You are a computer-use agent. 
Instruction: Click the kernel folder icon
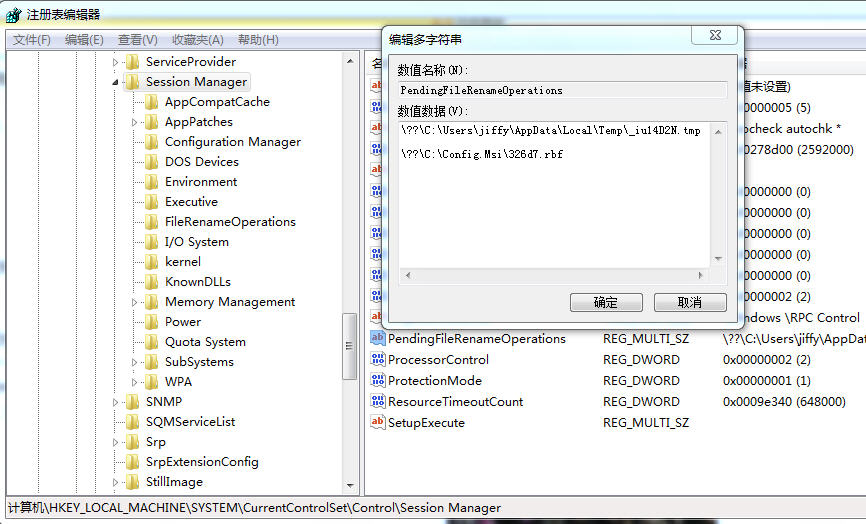point(152,262)
